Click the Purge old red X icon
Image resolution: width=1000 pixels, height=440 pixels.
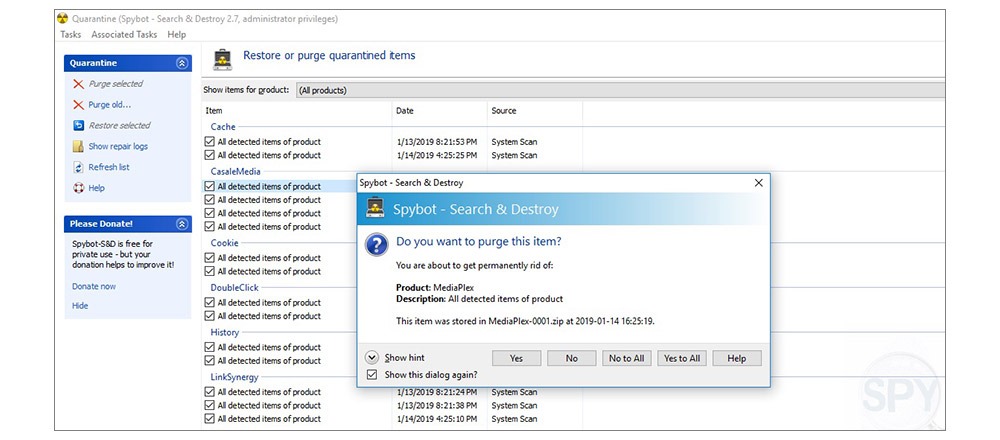point(78,105)
